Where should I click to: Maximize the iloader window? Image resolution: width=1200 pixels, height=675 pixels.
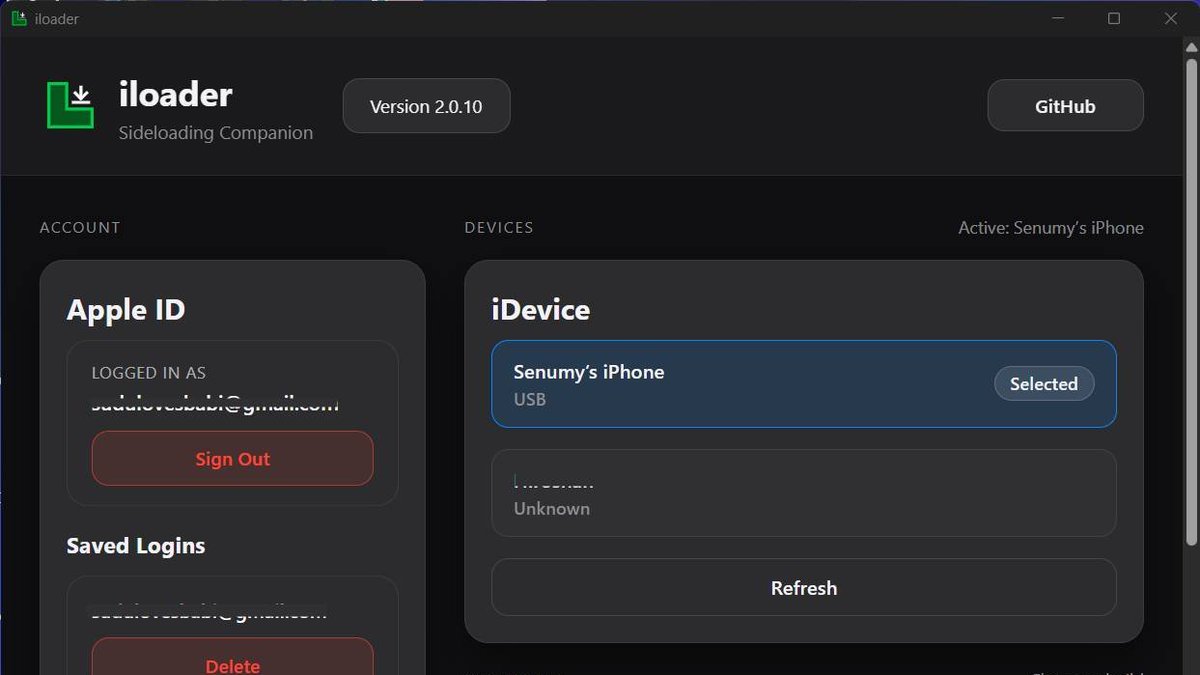click(1114, 19)
